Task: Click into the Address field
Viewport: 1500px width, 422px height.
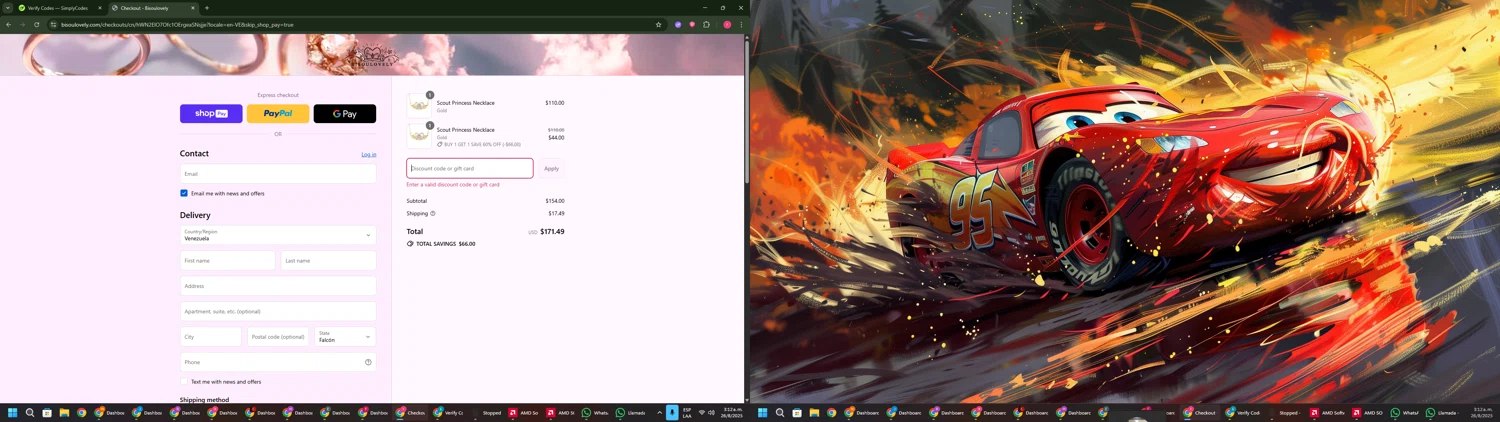Action: [x=278, y=286]
